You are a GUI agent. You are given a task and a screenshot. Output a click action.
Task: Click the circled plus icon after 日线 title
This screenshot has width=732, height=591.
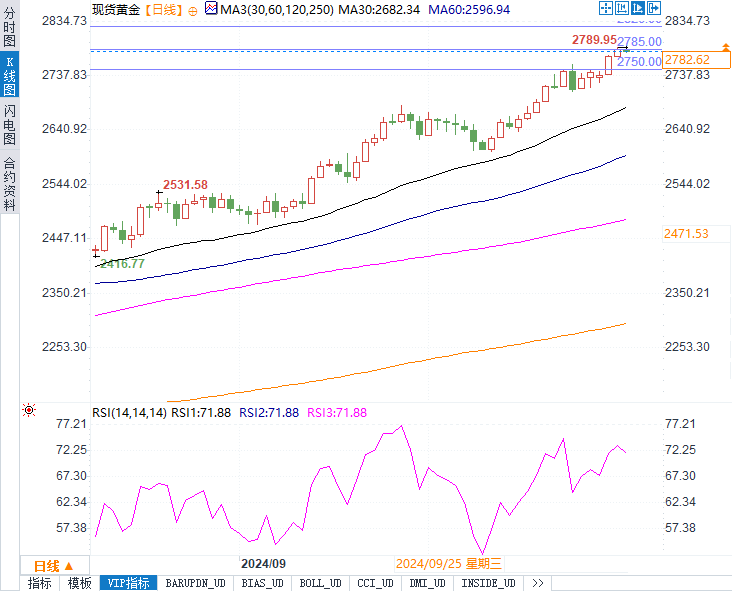tap(192, 9)
